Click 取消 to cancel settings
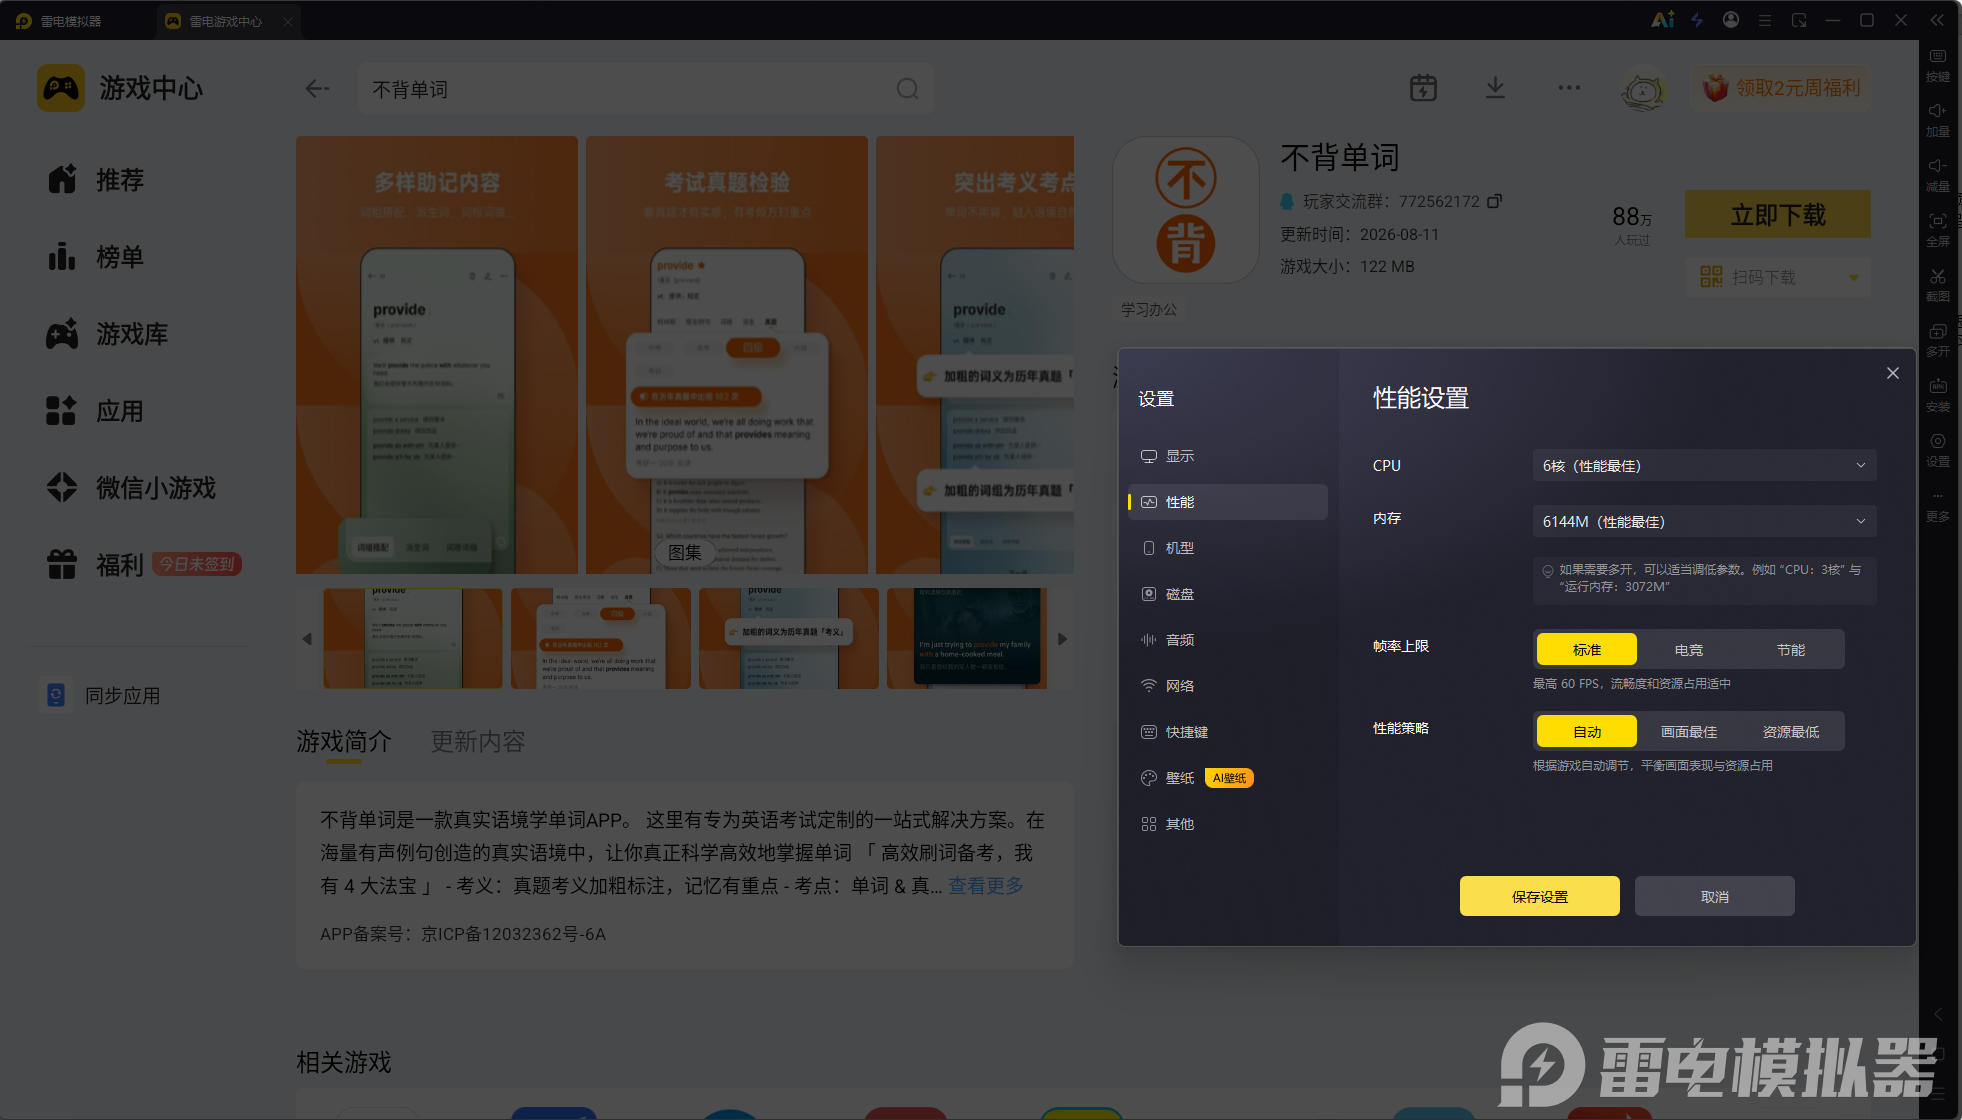The width and height of the screenshot is (1962, 1120). [x=1715, y=897]
